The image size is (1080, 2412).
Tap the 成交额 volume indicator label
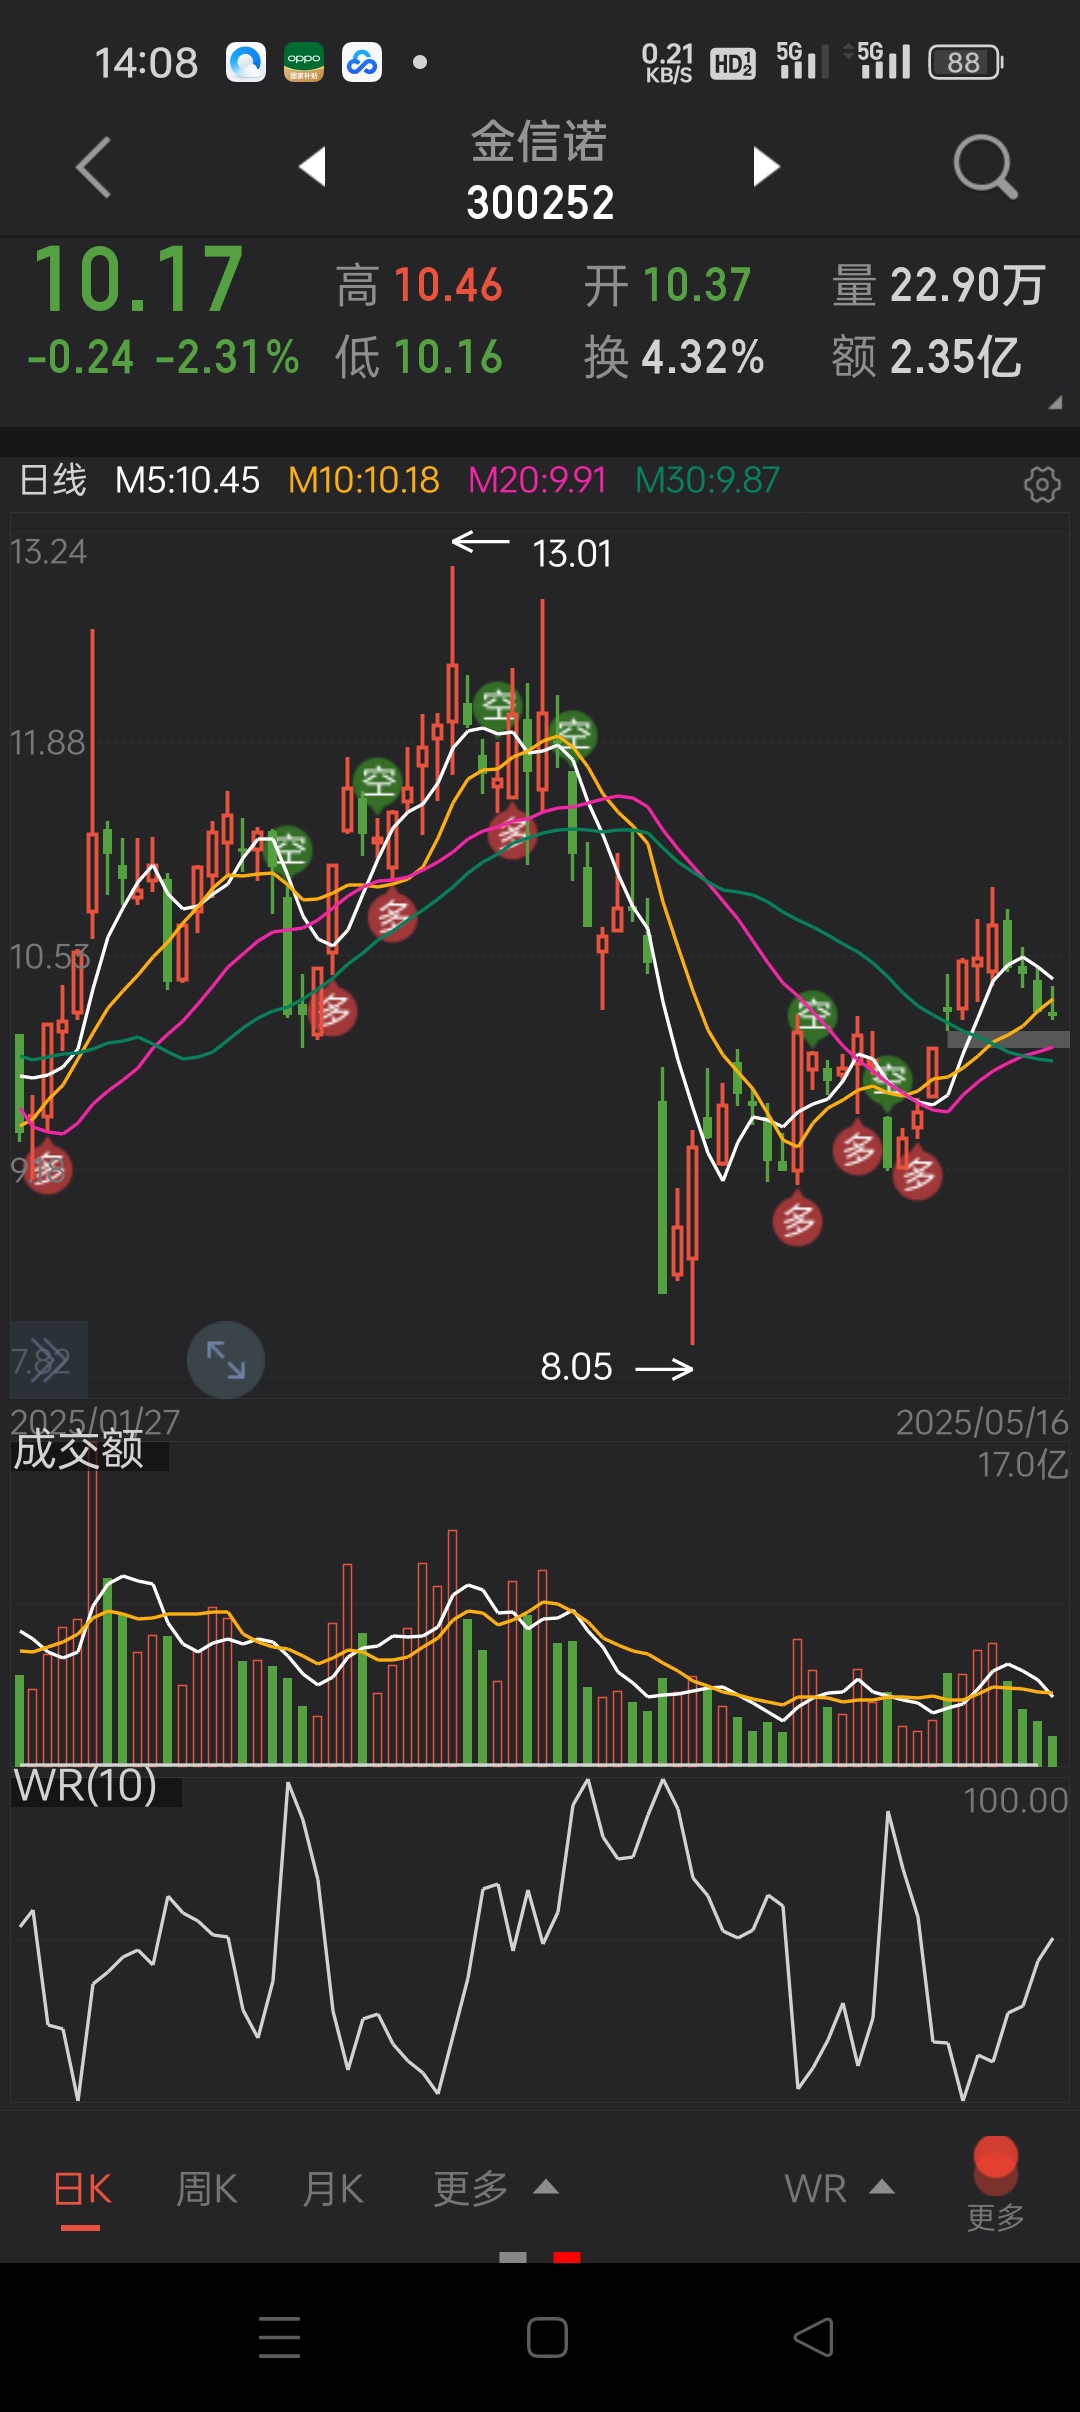[79, 1449]
